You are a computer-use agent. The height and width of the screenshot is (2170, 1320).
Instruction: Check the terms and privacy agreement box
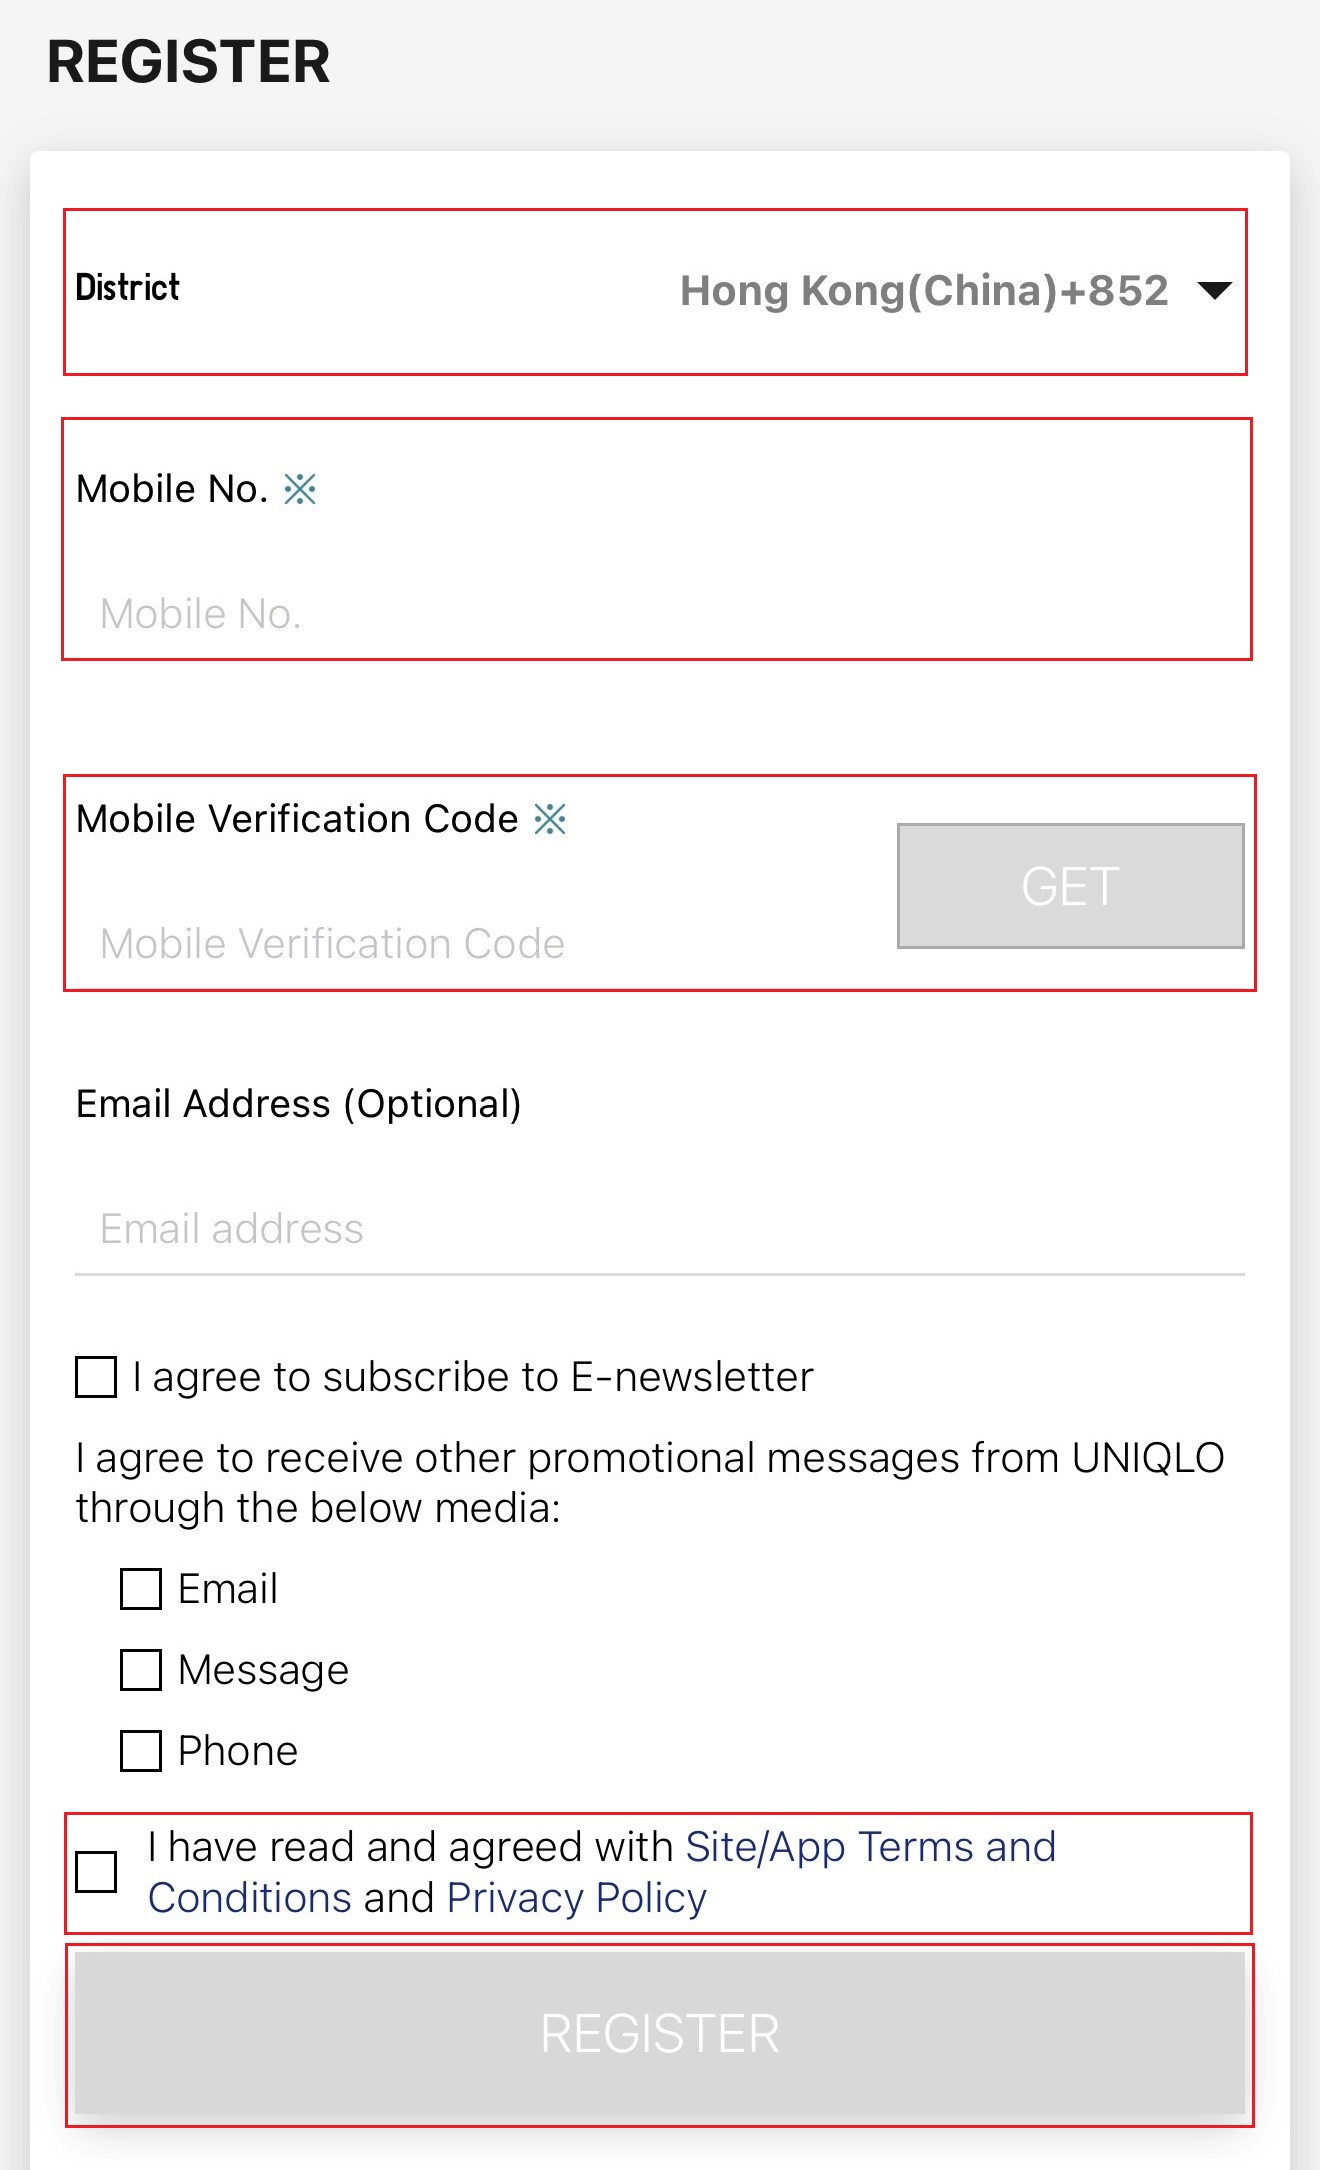point(96,1872)
